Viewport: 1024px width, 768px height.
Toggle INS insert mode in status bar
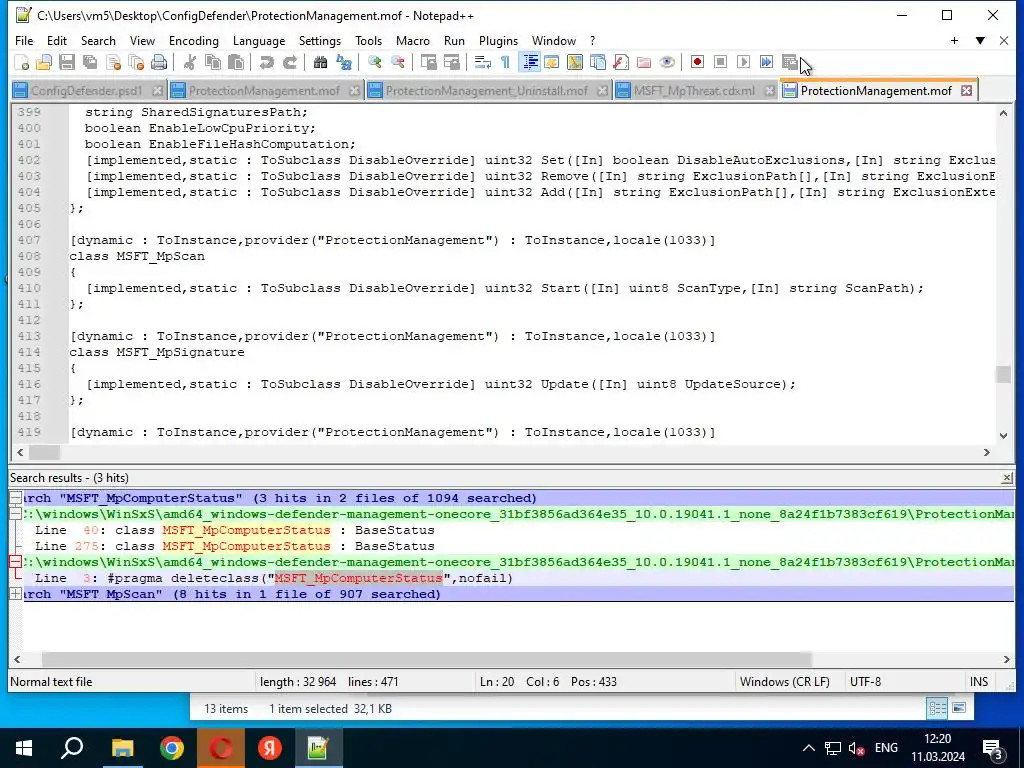tap(978, 682)
